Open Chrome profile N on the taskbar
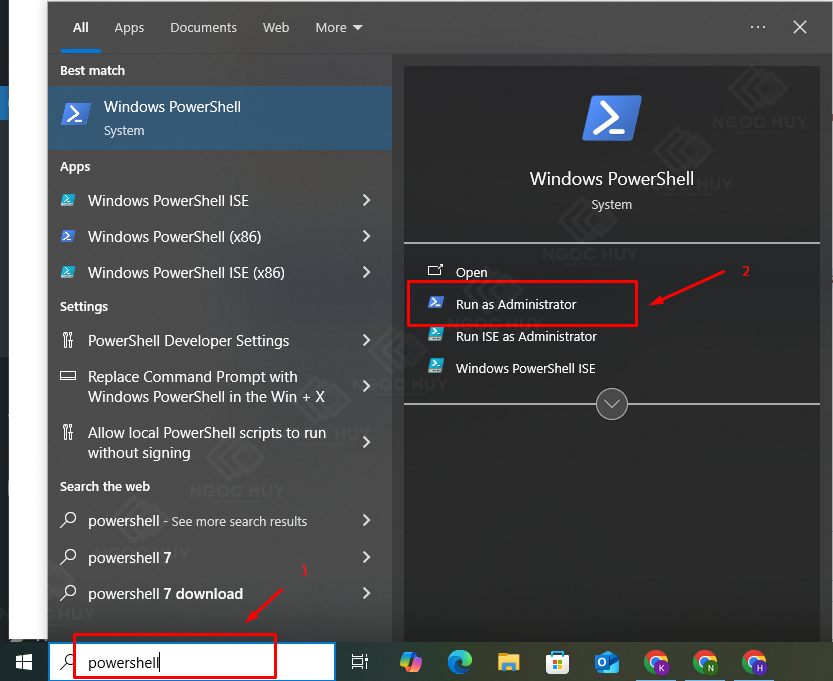The height and width of the screenshot is (681, 833). click(x=705, y=662)
